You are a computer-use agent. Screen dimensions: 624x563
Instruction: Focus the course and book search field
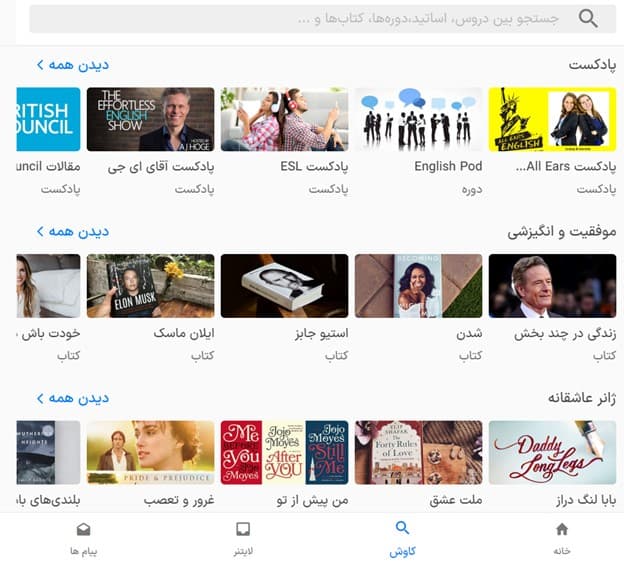click(x=323, y=19)
